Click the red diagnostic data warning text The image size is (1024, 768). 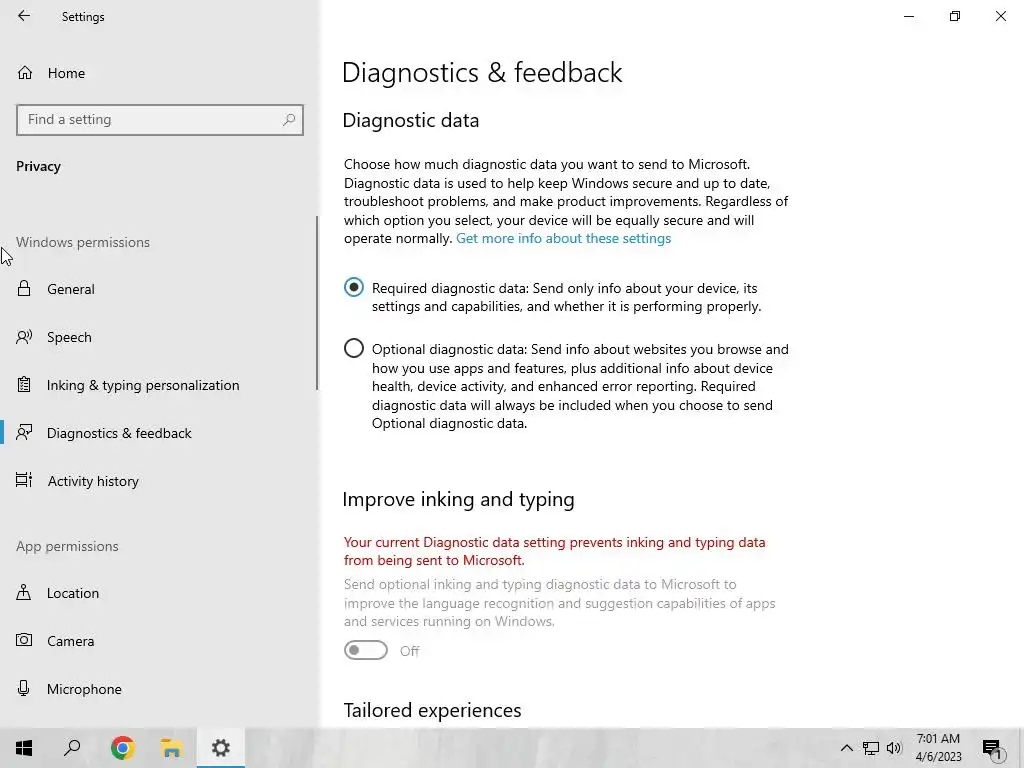(554, 551)
